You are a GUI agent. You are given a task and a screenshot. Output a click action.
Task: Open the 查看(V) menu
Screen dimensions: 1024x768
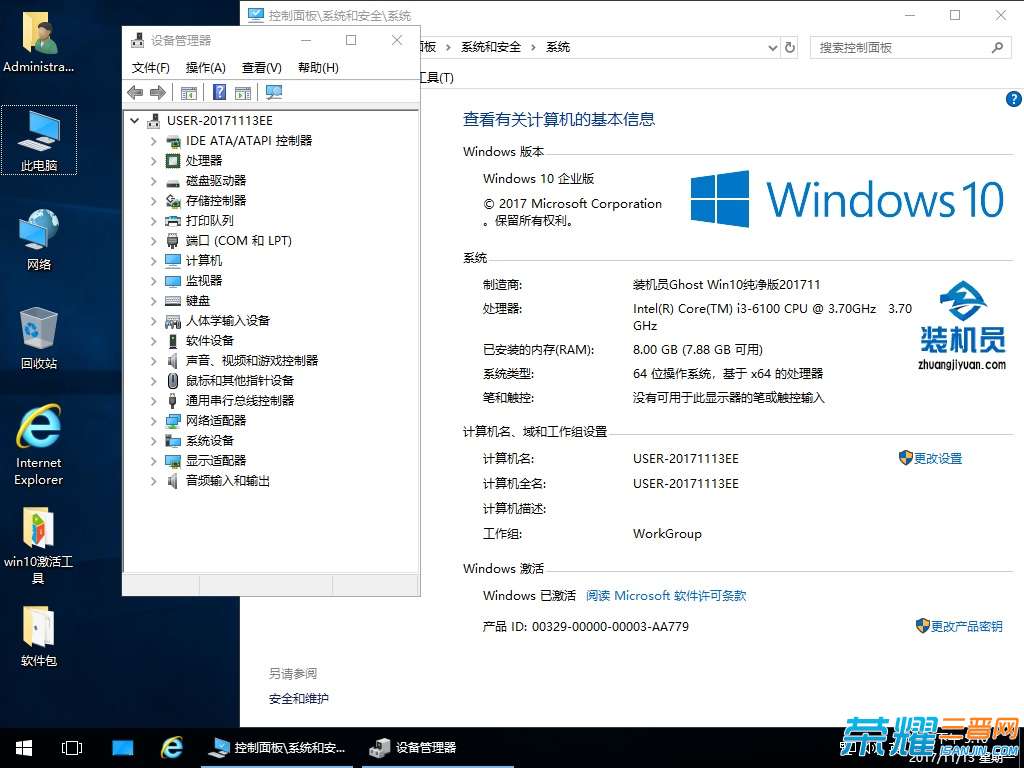pos(261,68)
